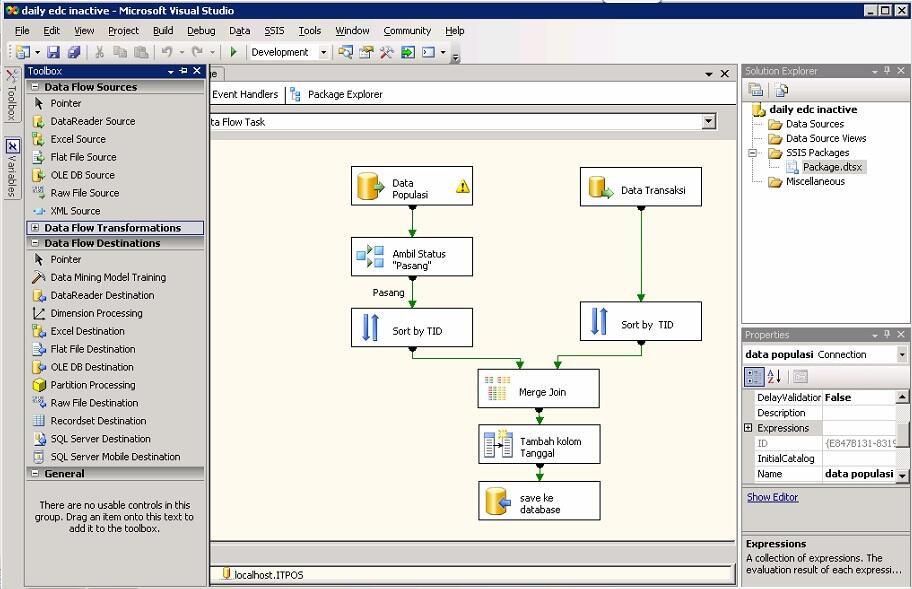
Task: Collapse the SSIS Packages tree node
Action: [x=752, y=153]
